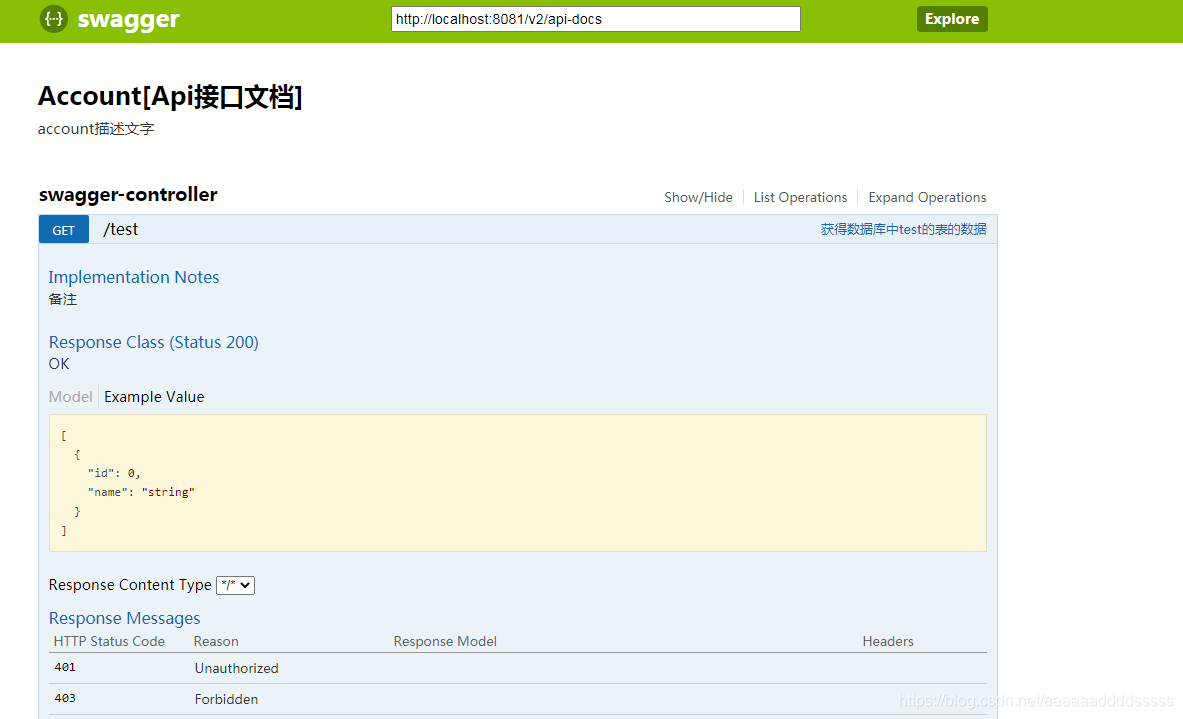
Task: Click the "name": "string" line in example
Action: point(141,492)
